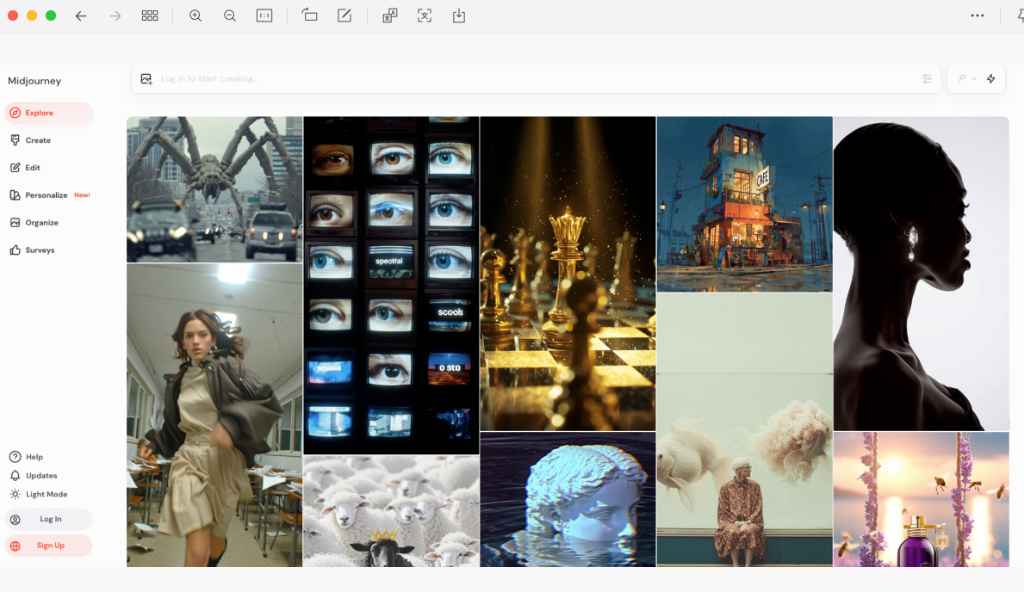Screen dimensions: 1024x592
Task: Select the aspect ratio icon in the toolbar
Action: 263,16
